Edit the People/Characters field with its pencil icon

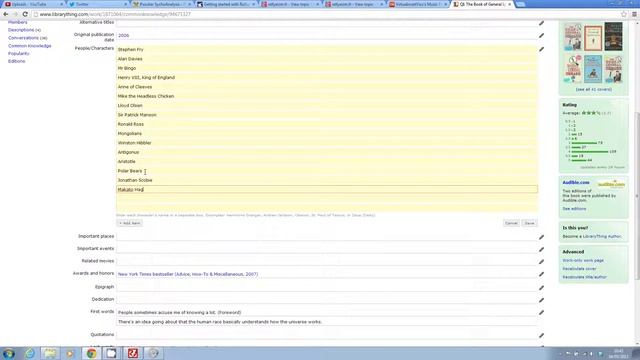point(541,49)
